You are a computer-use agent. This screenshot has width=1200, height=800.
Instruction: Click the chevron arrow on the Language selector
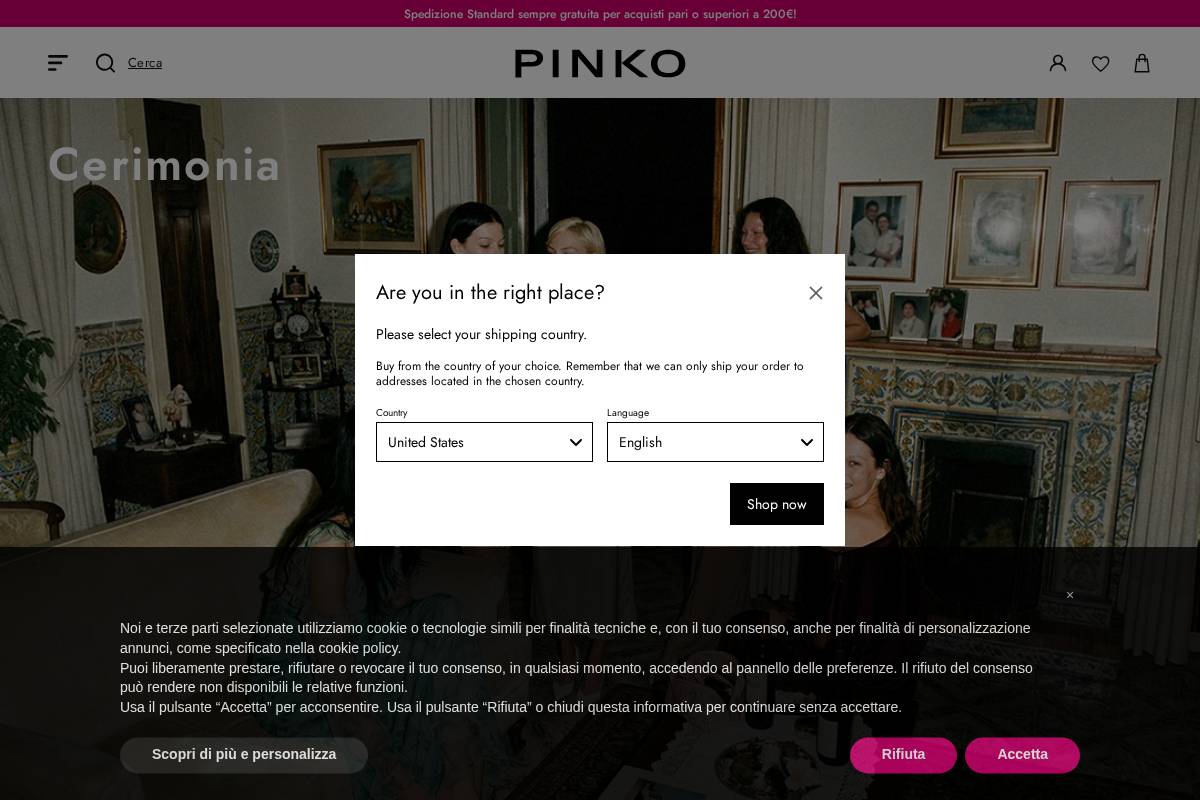click(807, 442)
